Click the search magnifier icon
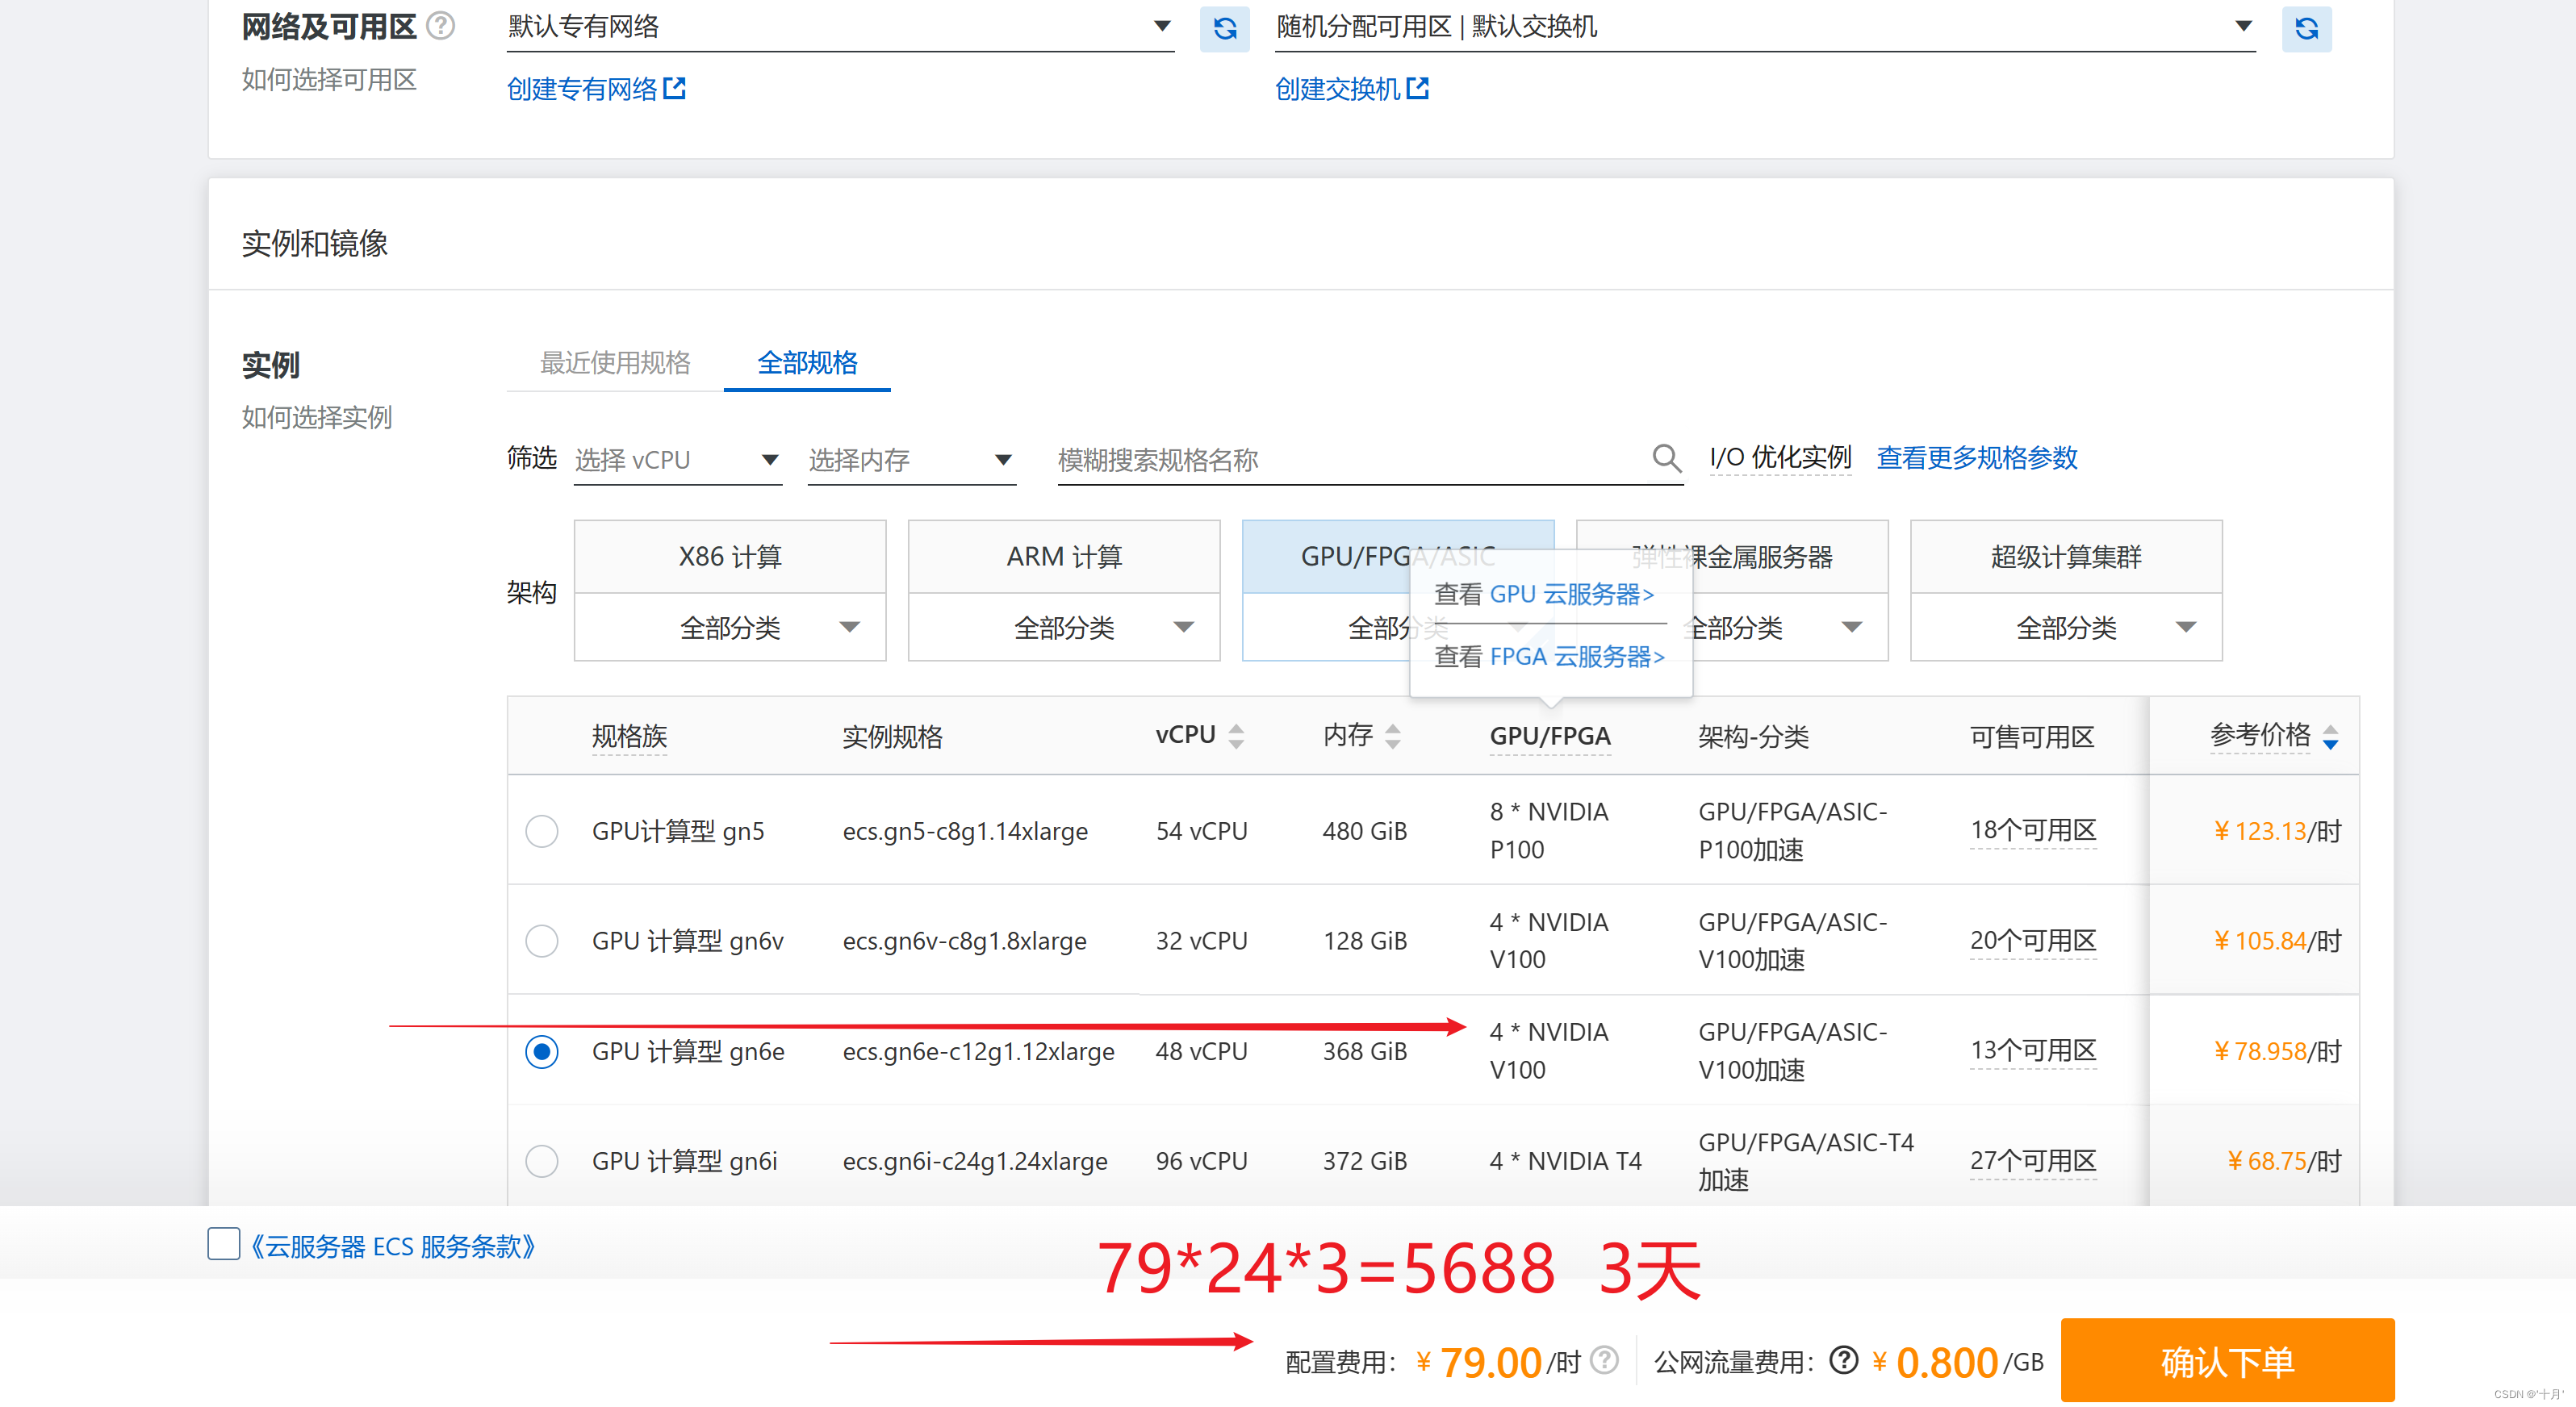Screen dimensions: 2576x1407 (x=1665, y=459)
